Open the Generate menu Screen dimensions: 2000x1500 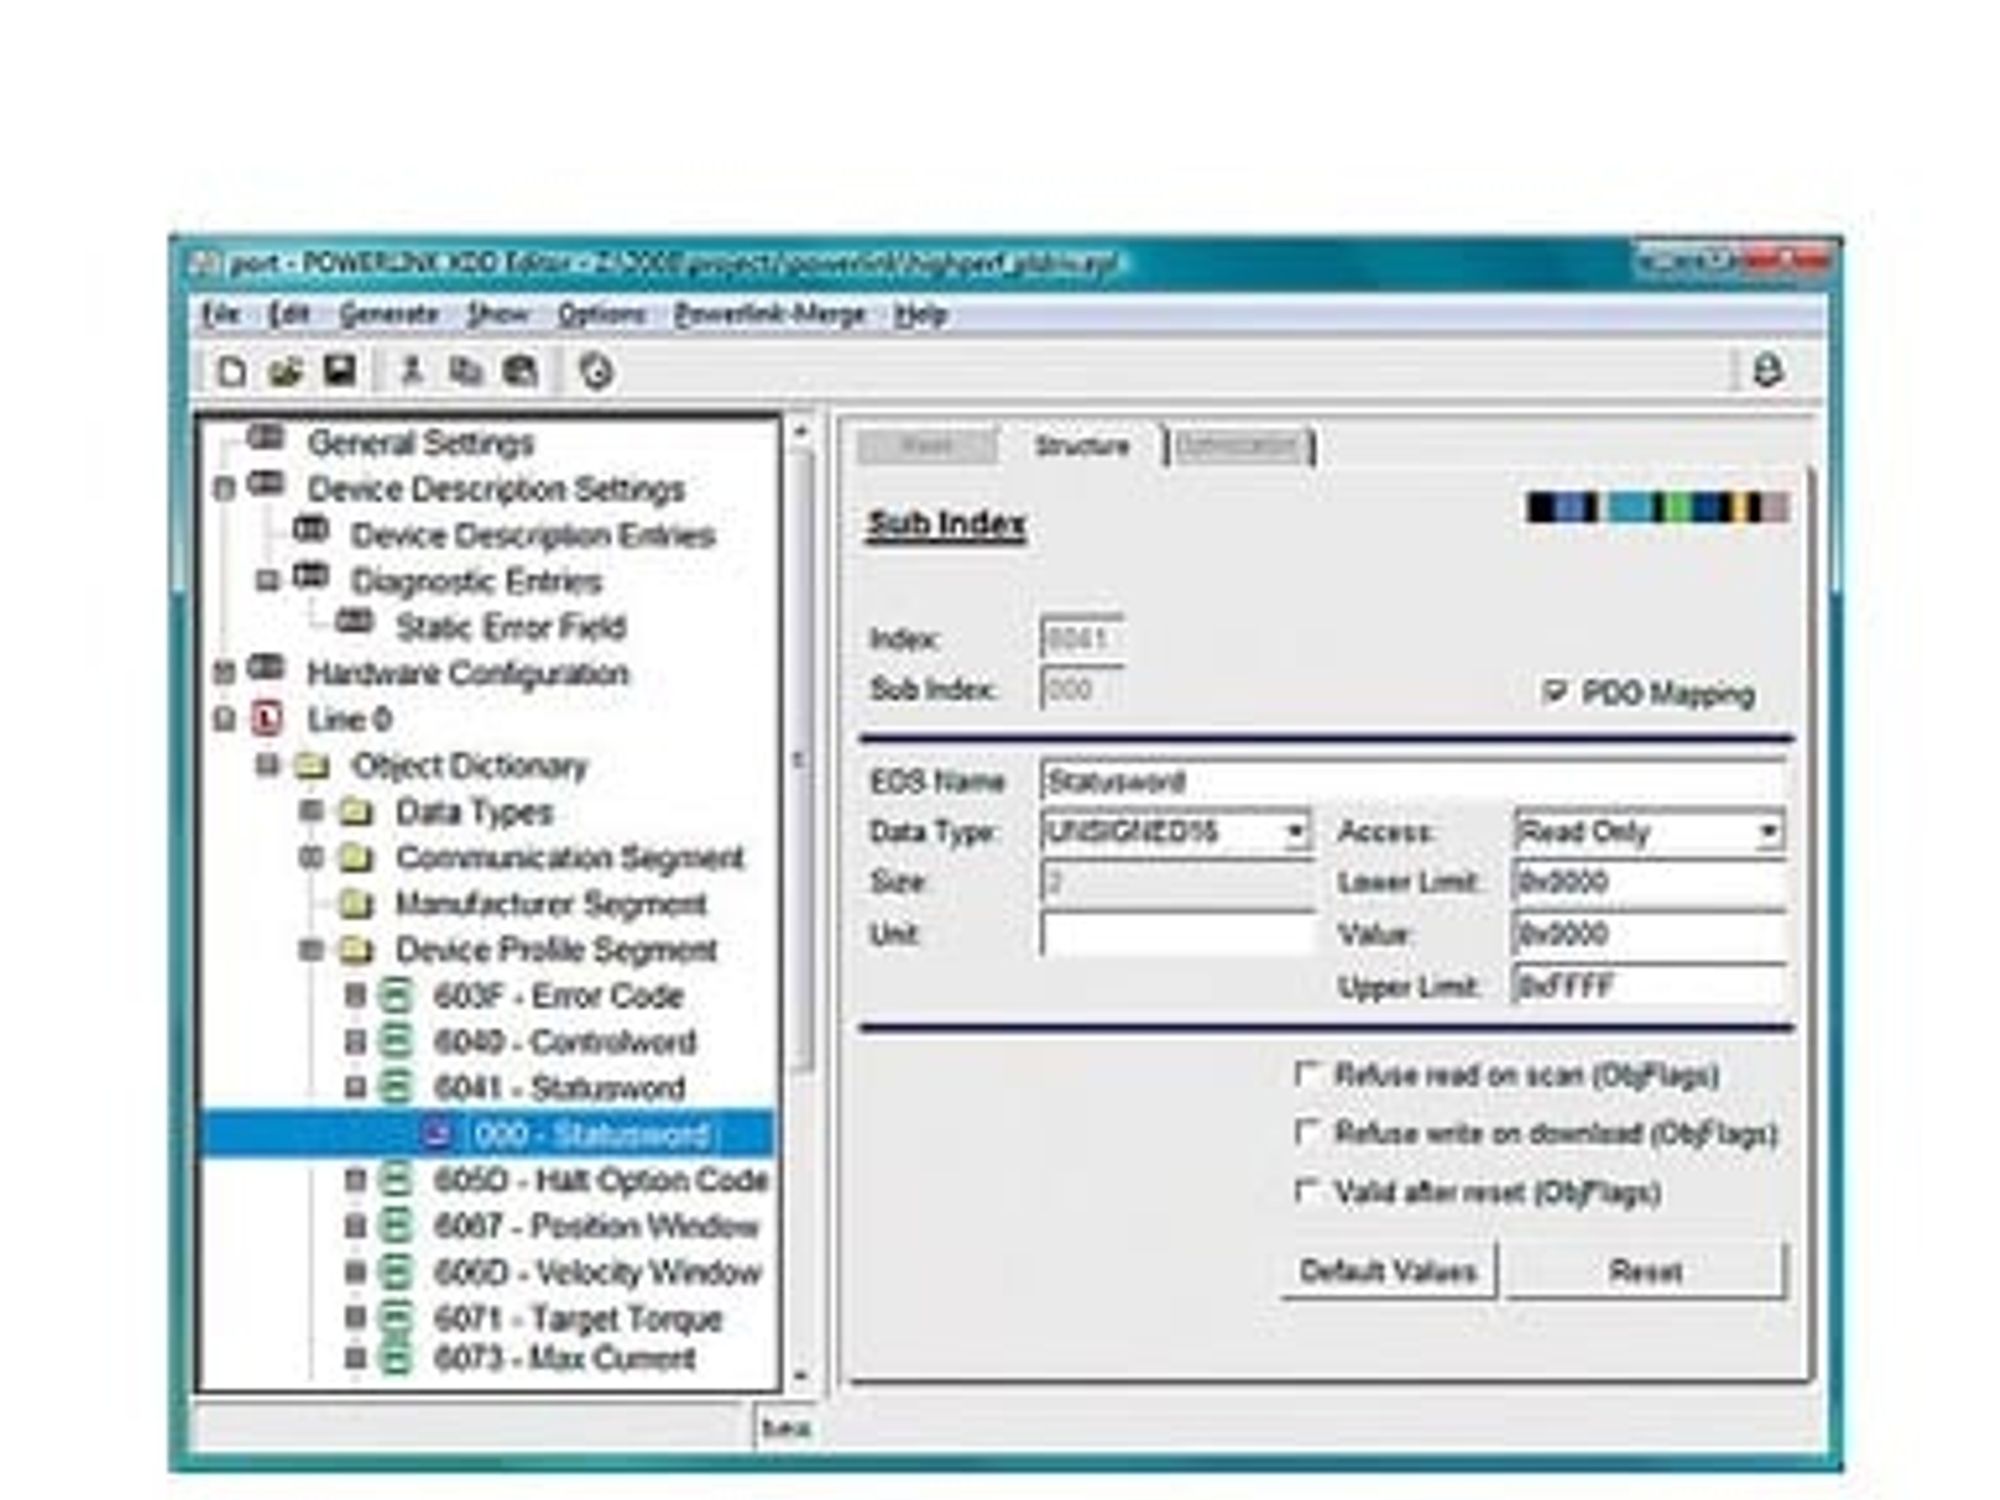coord(389,314)
